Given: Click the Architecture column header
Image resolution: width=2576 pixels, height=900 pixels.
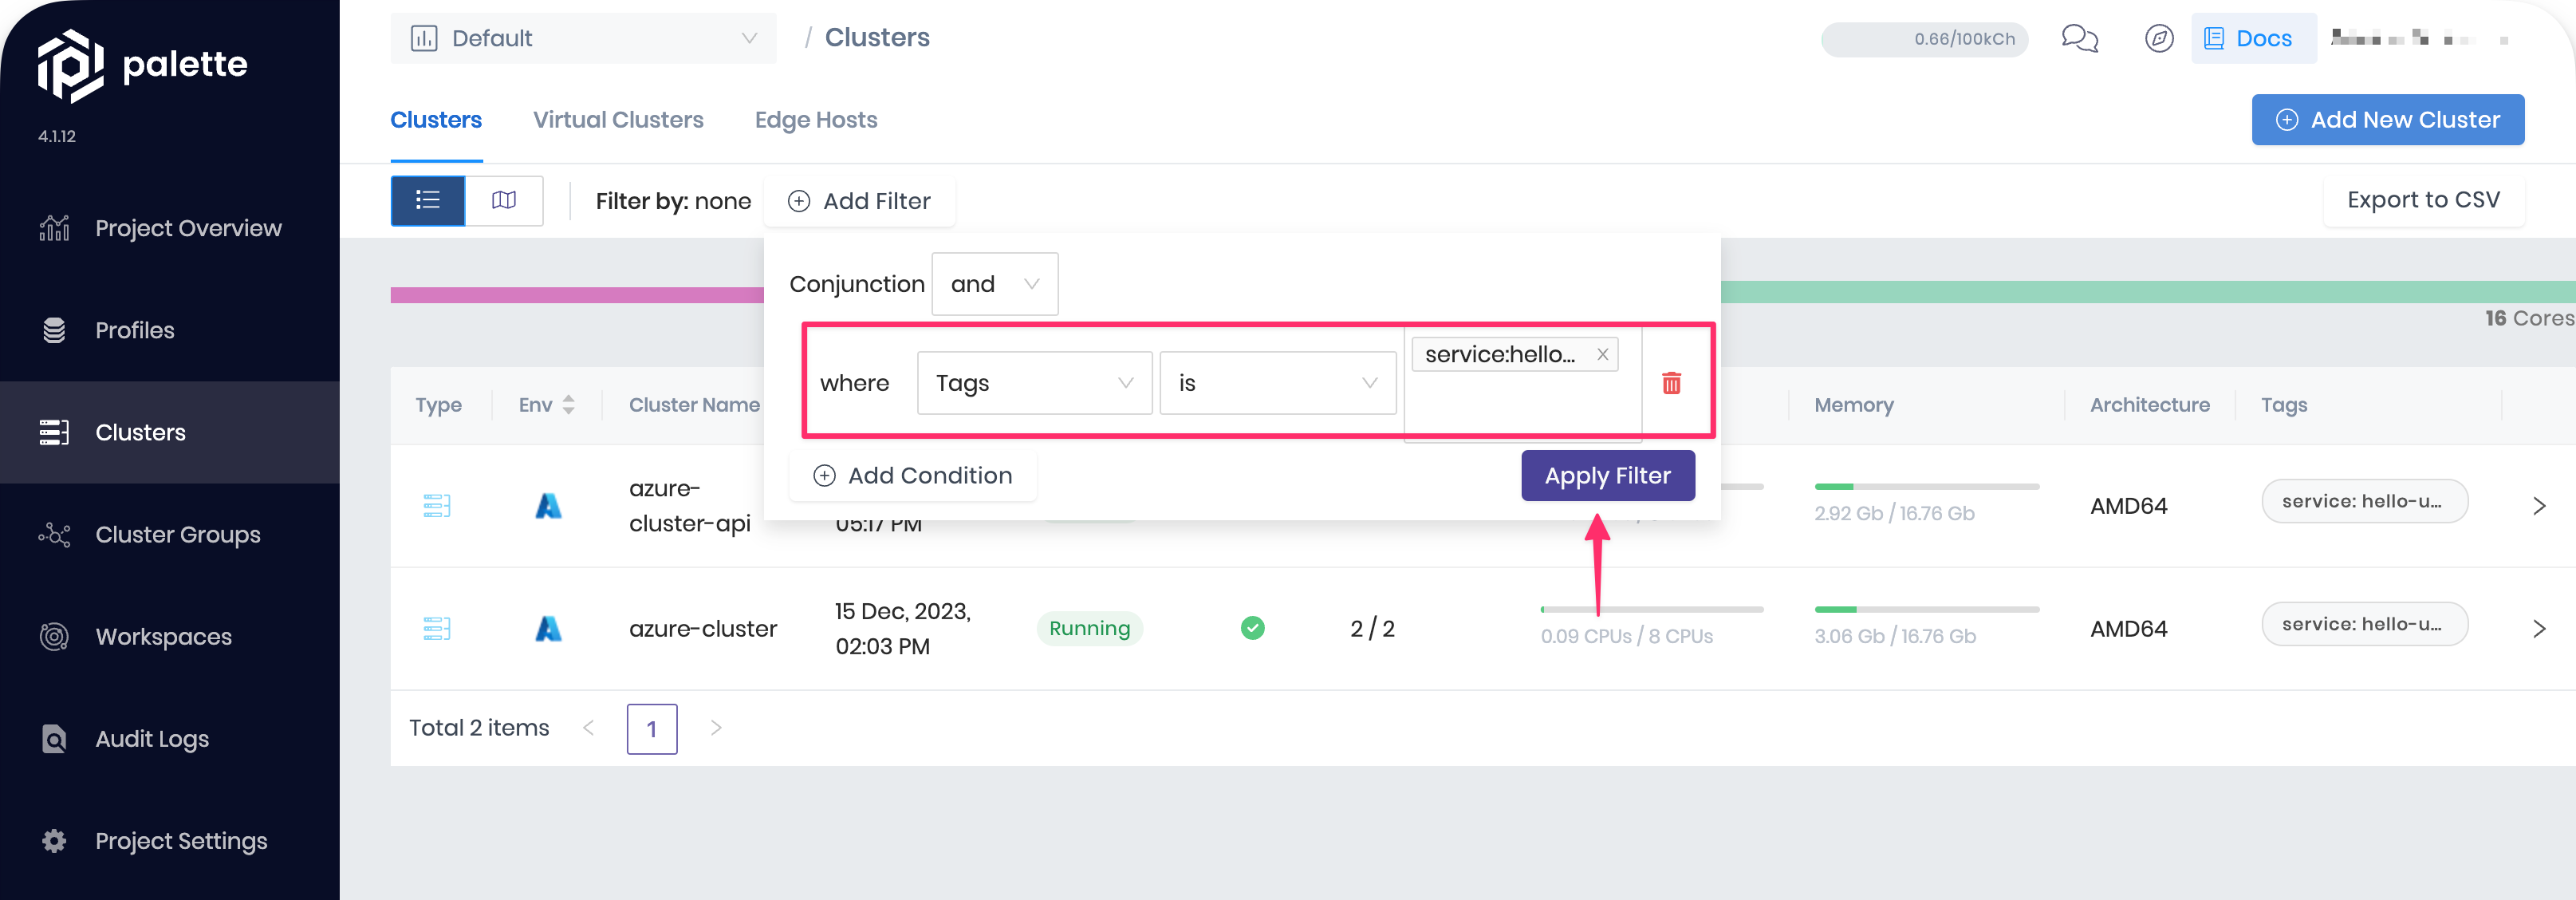Looking at the screenshot, I should pos(2149,405).
